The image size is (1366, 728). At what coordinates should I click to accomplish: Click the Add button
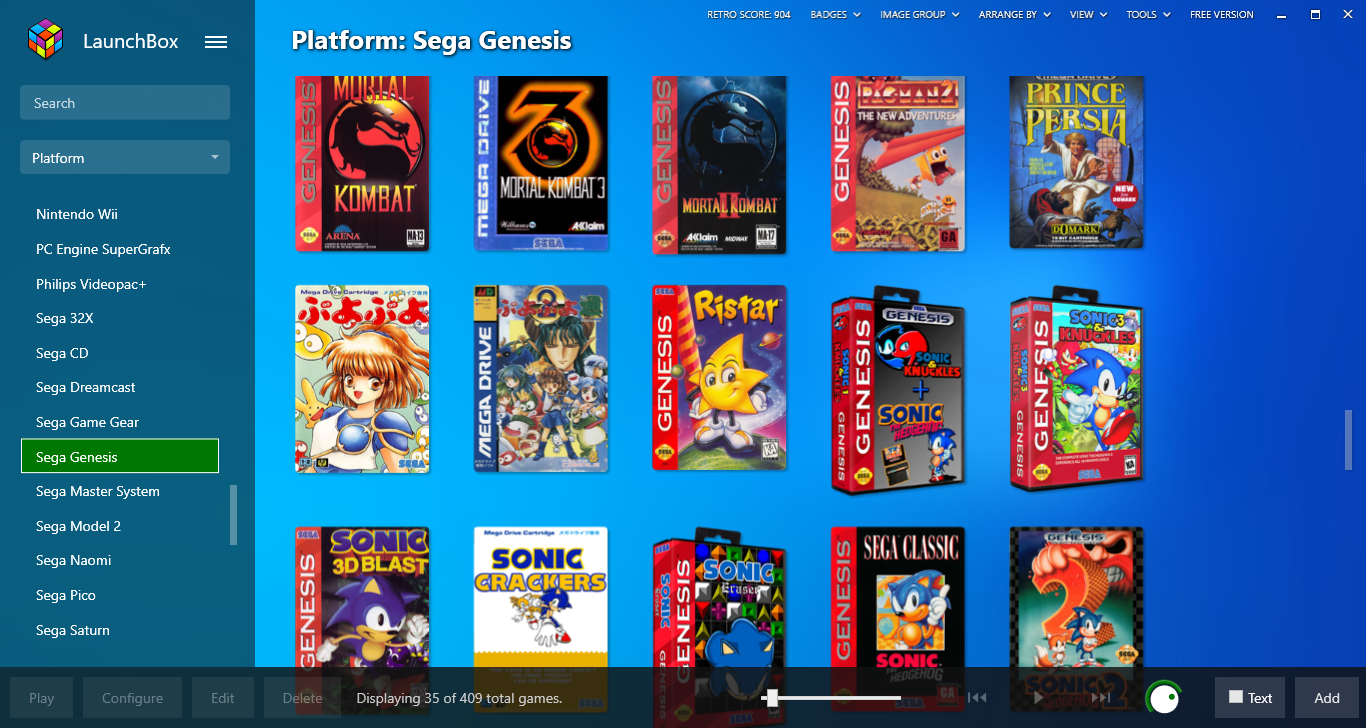tap(1327, 698)
